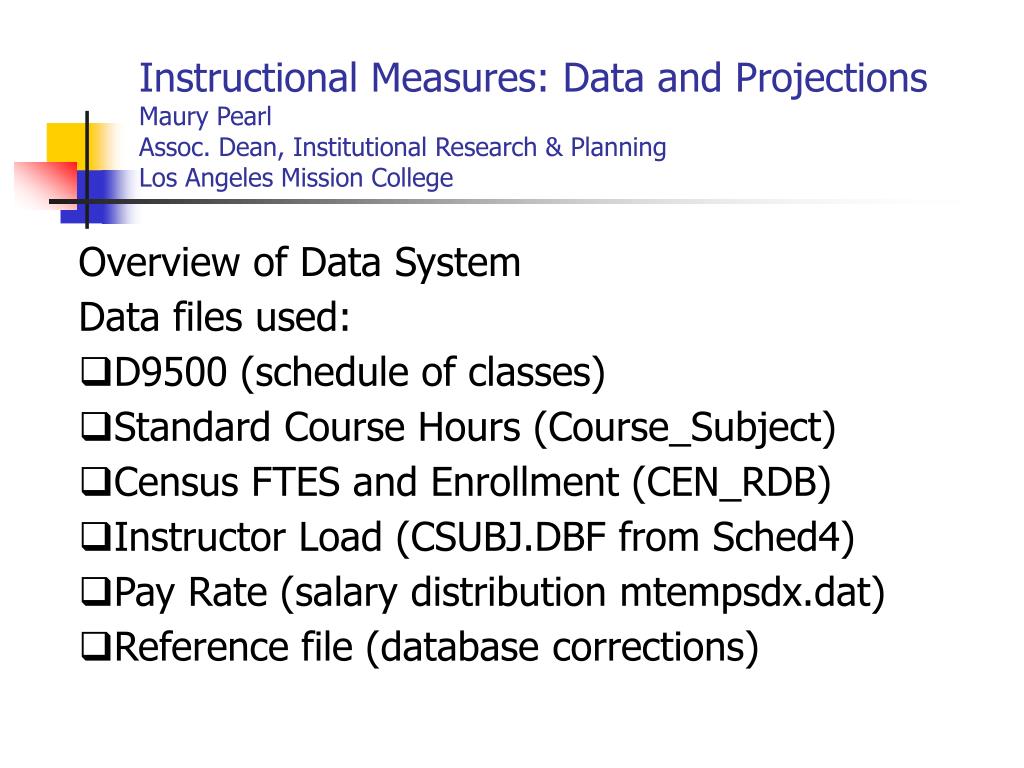Tick the checkbox beside D9500 schedule of classes

(x=96, y=371)
